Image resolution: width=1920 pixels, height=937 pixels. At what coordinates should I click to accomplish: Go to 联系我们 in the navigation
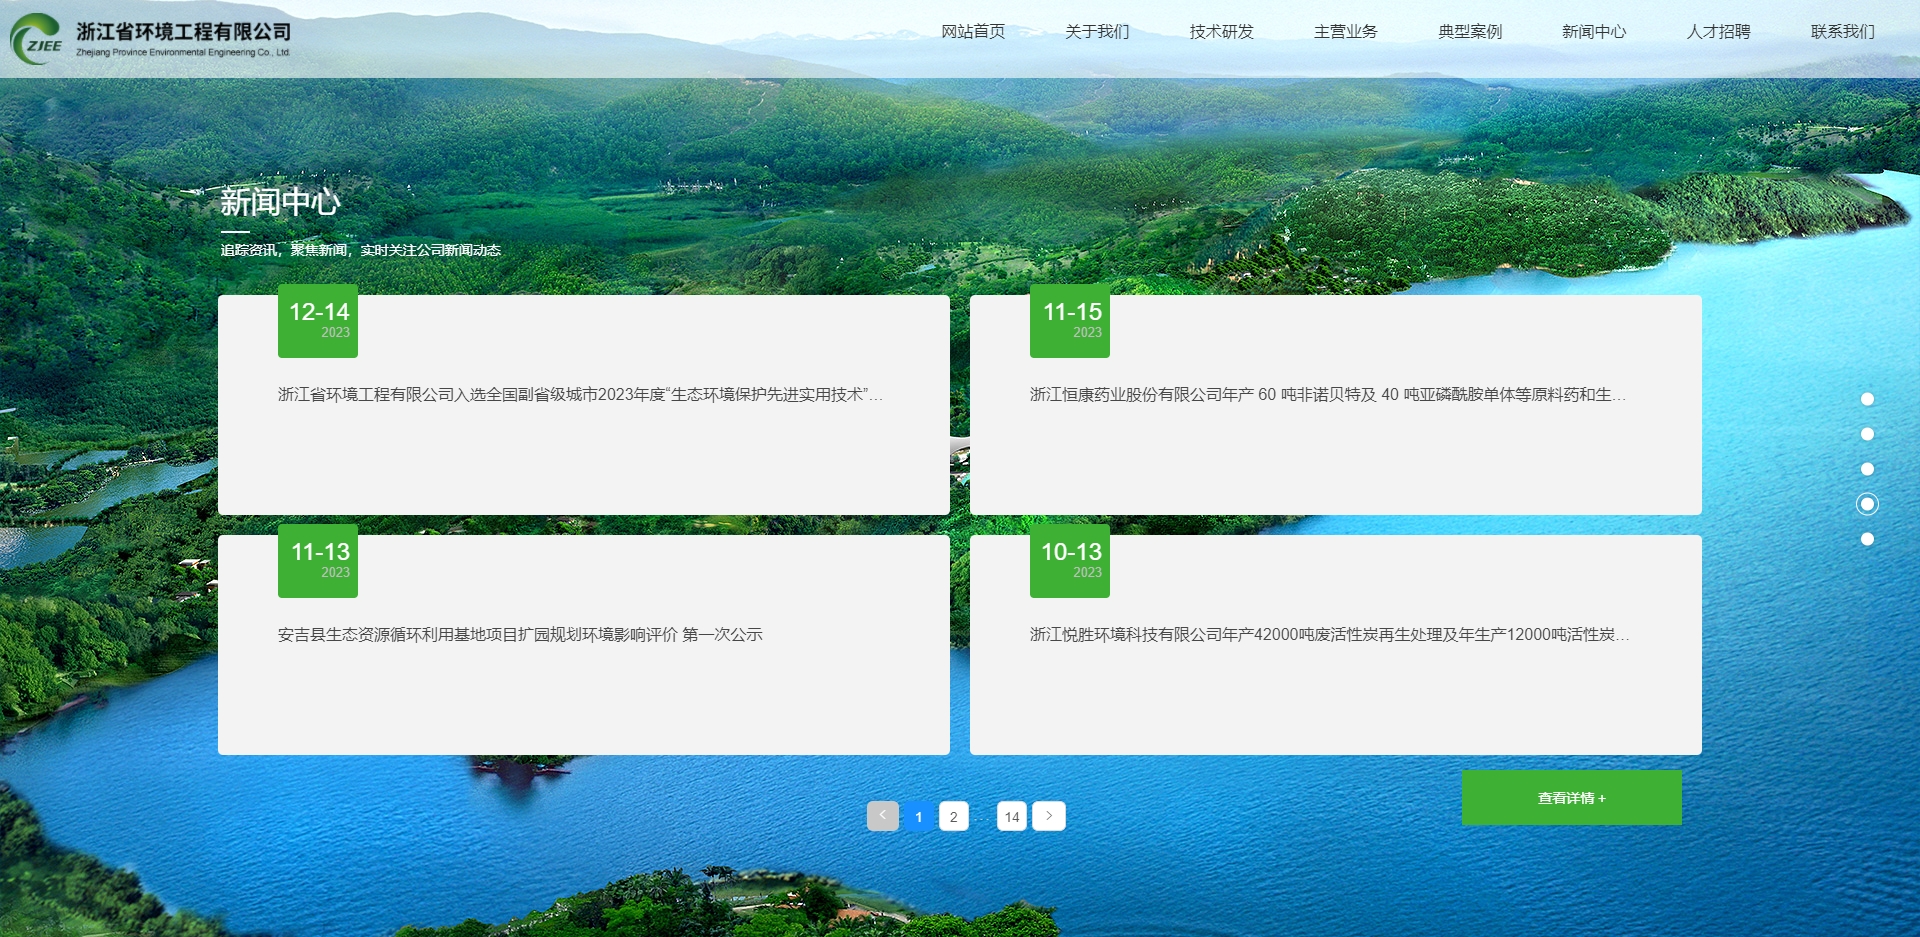tap(1842, 32)
